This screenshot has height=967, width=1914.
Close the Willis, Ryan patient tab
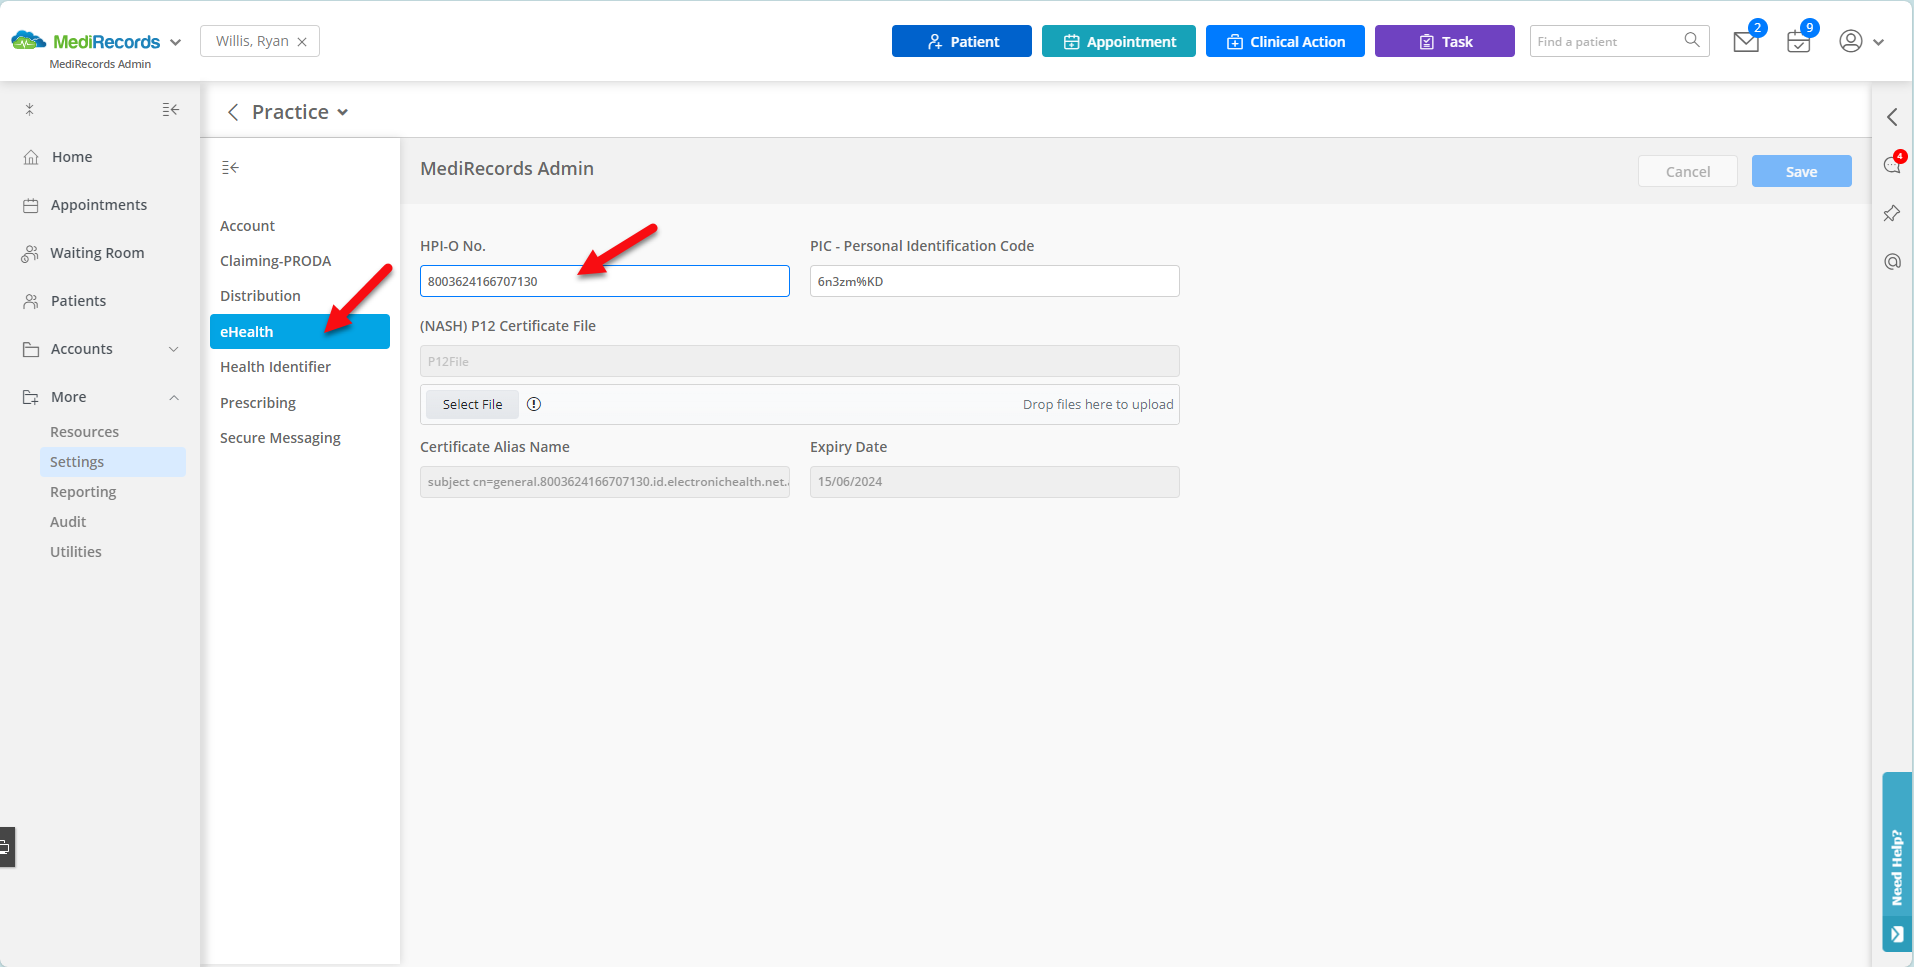[x=302, y=42]
